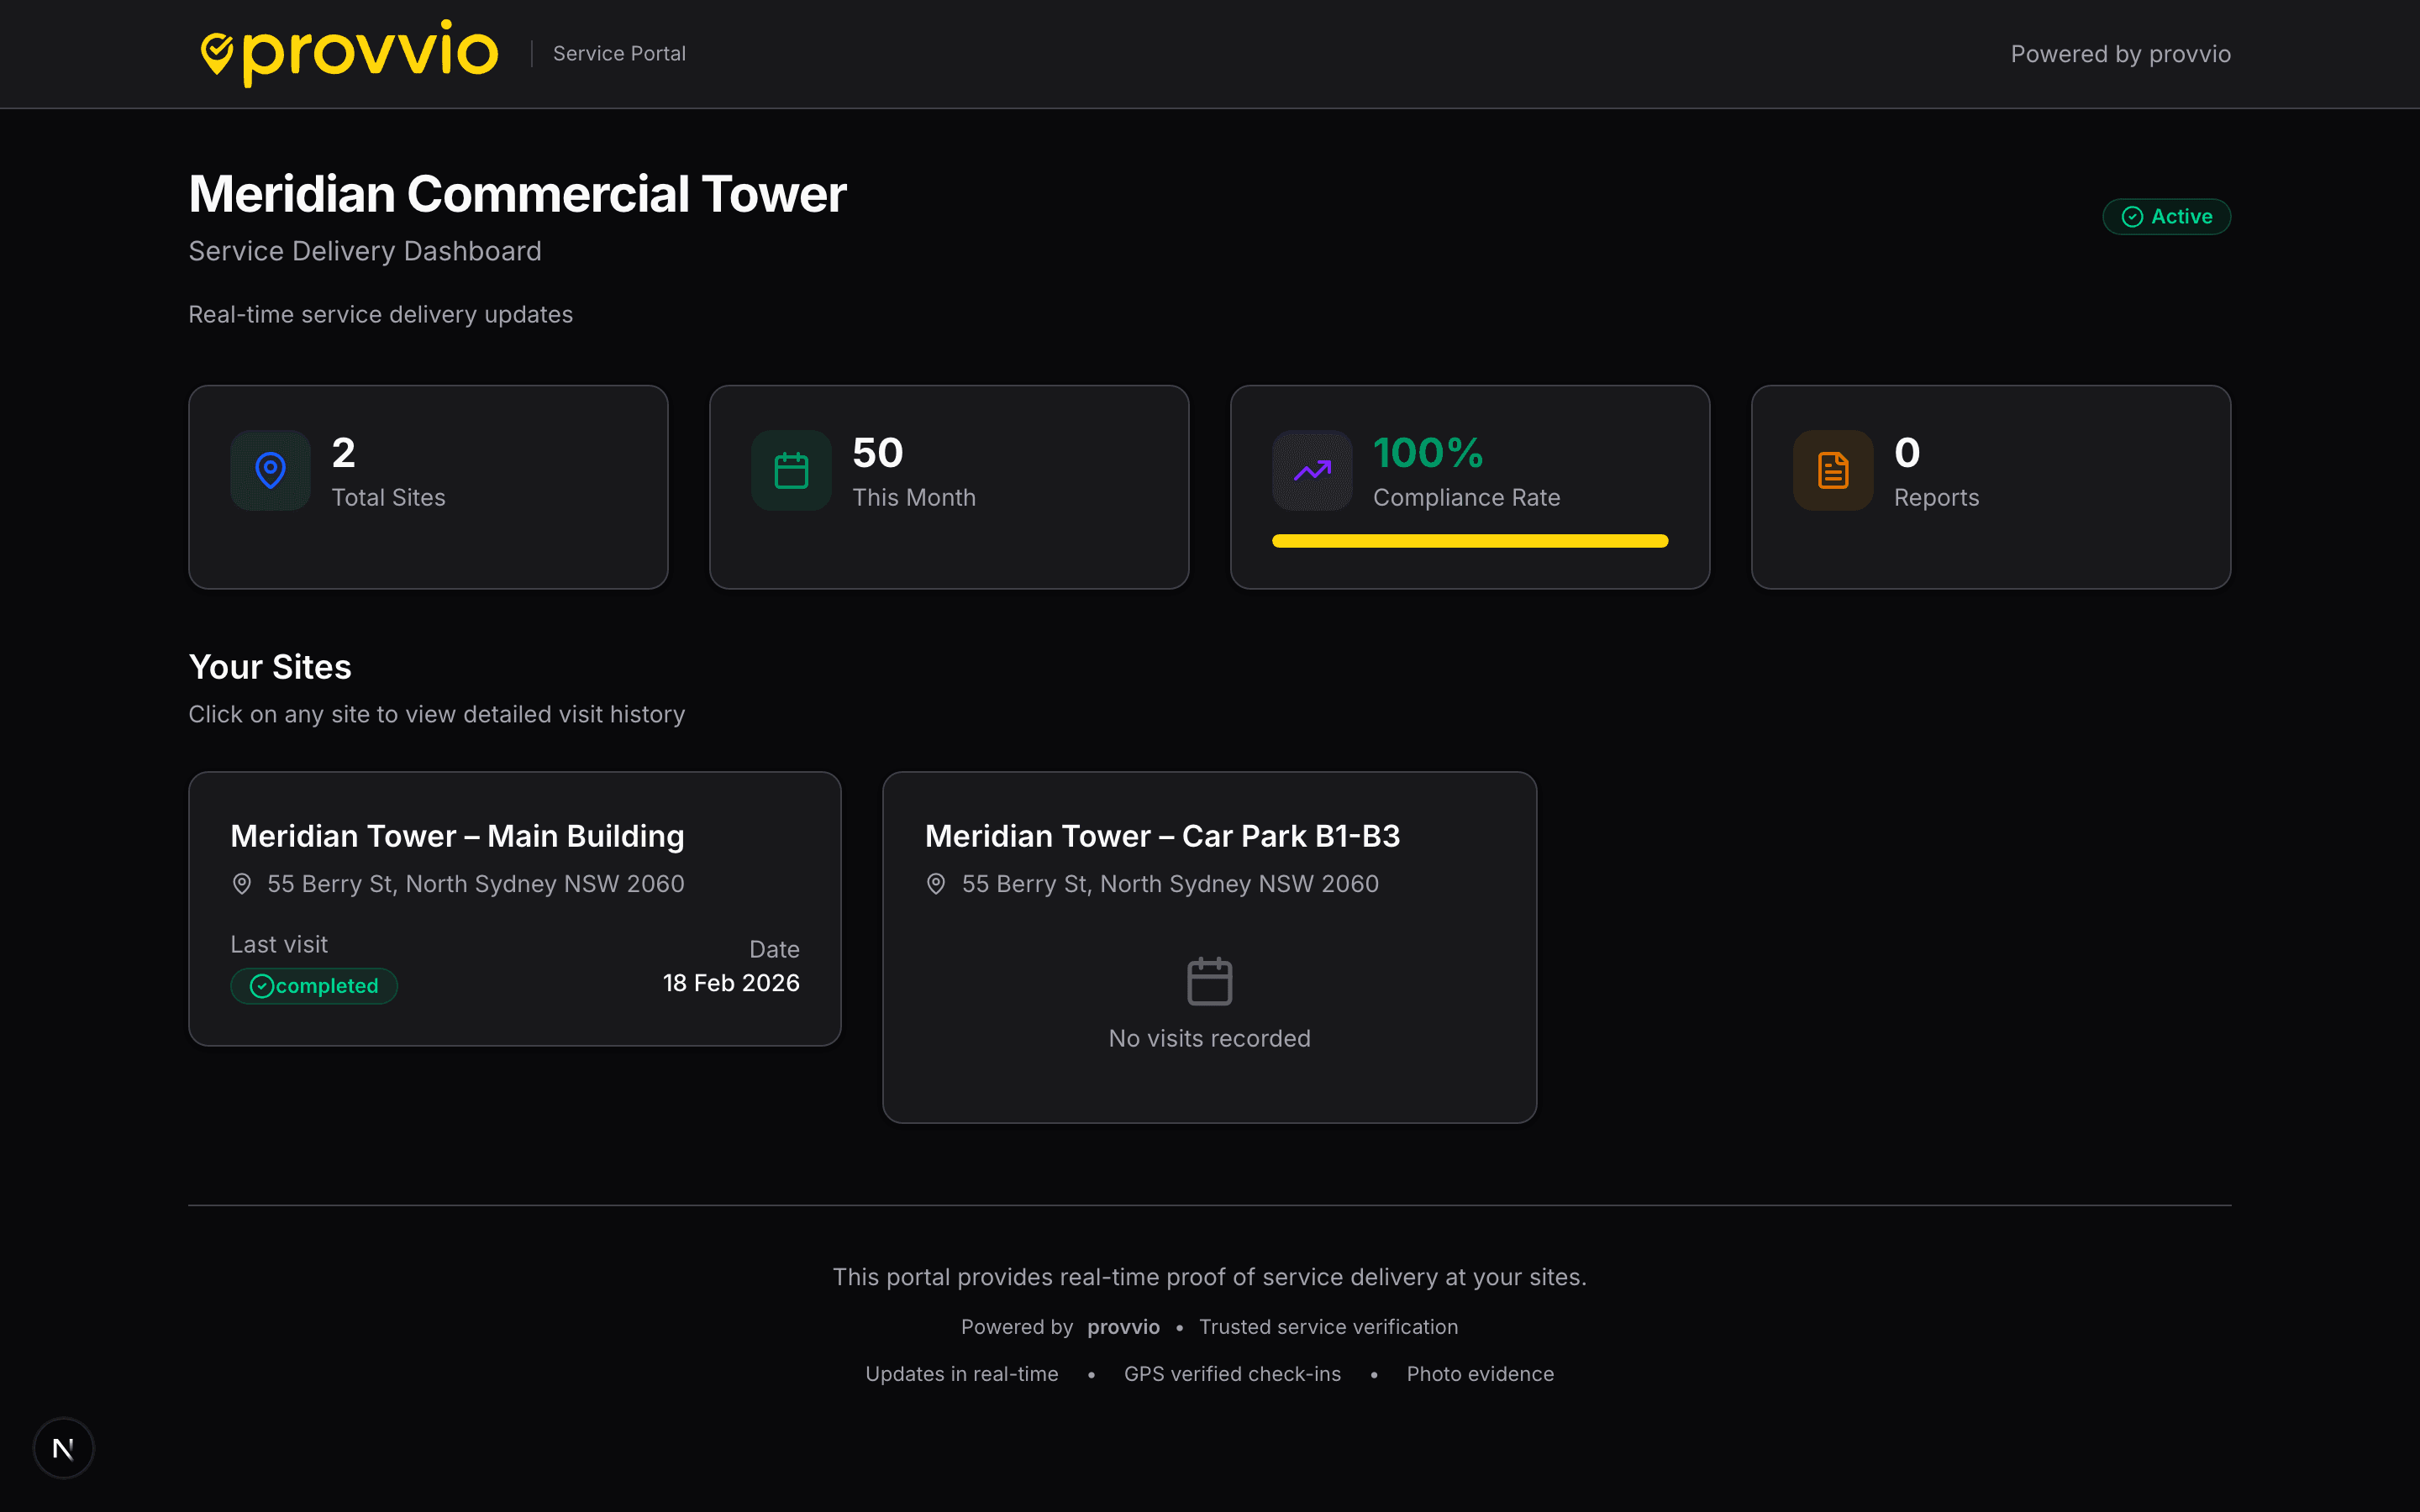2420x1512 pixels.
Task: Click the location pin icon on Total Sites card
Action: pos(270,470)
